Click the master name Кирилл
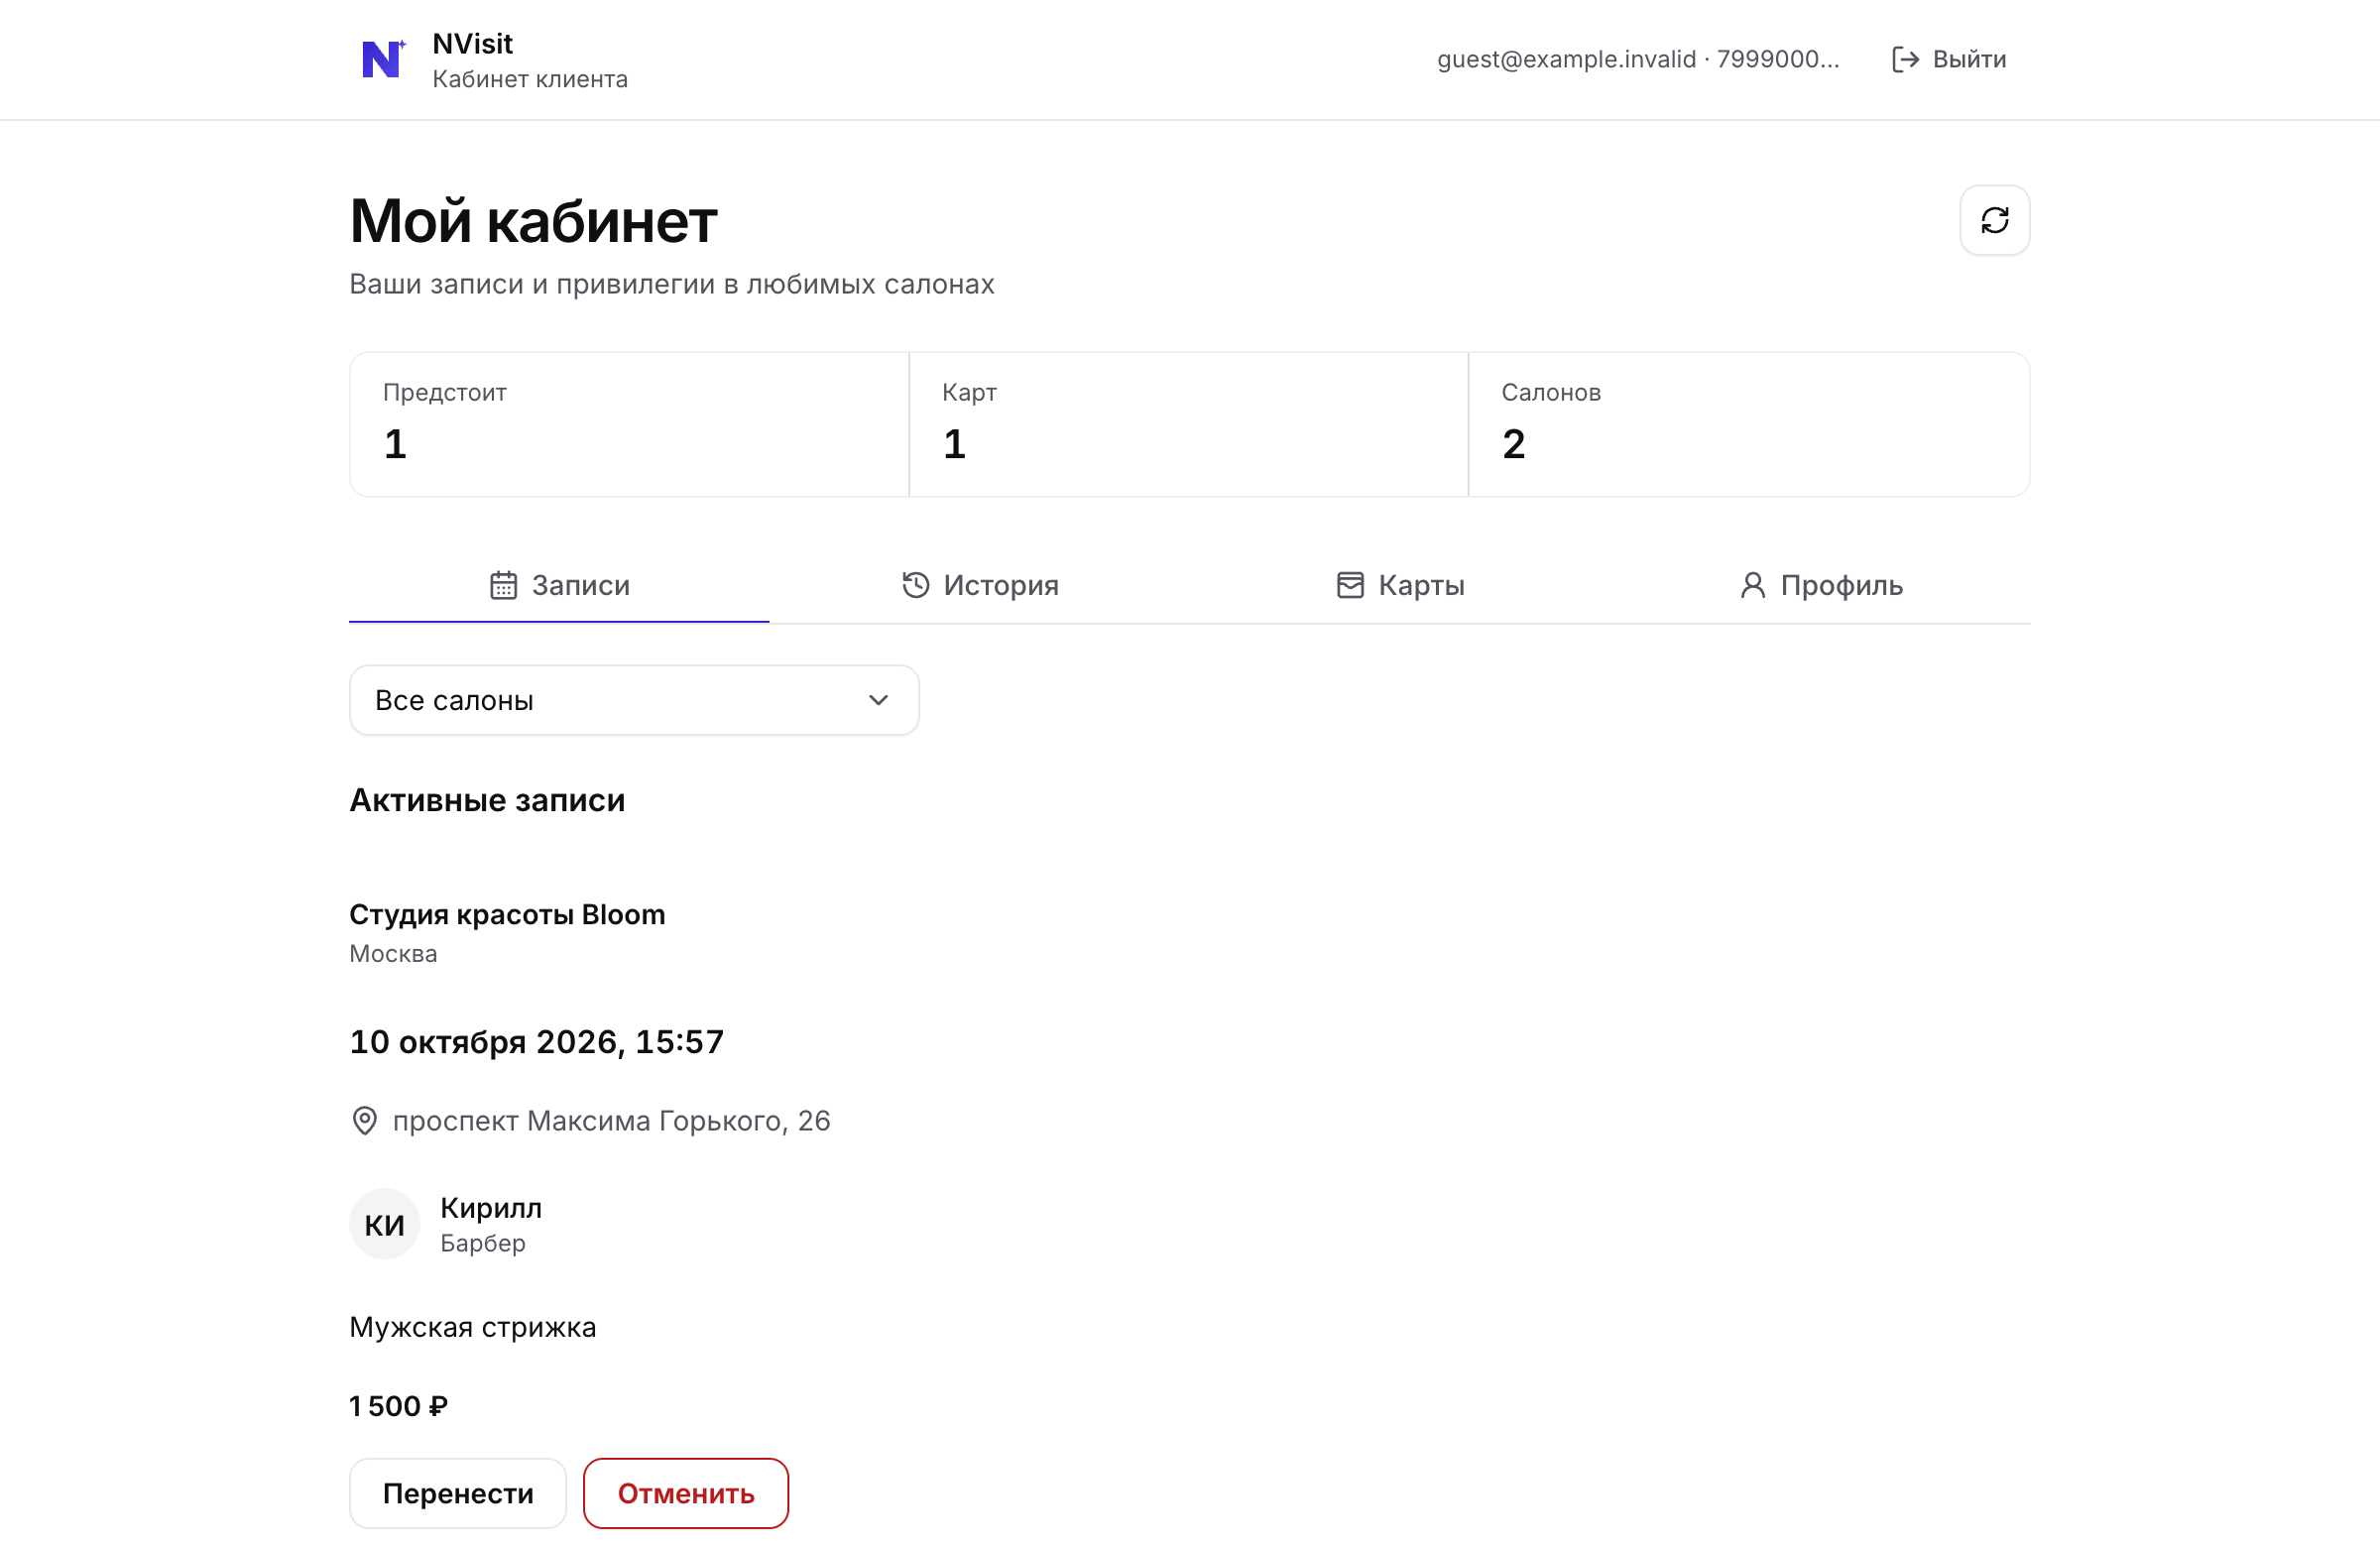 coord(491,1208)
